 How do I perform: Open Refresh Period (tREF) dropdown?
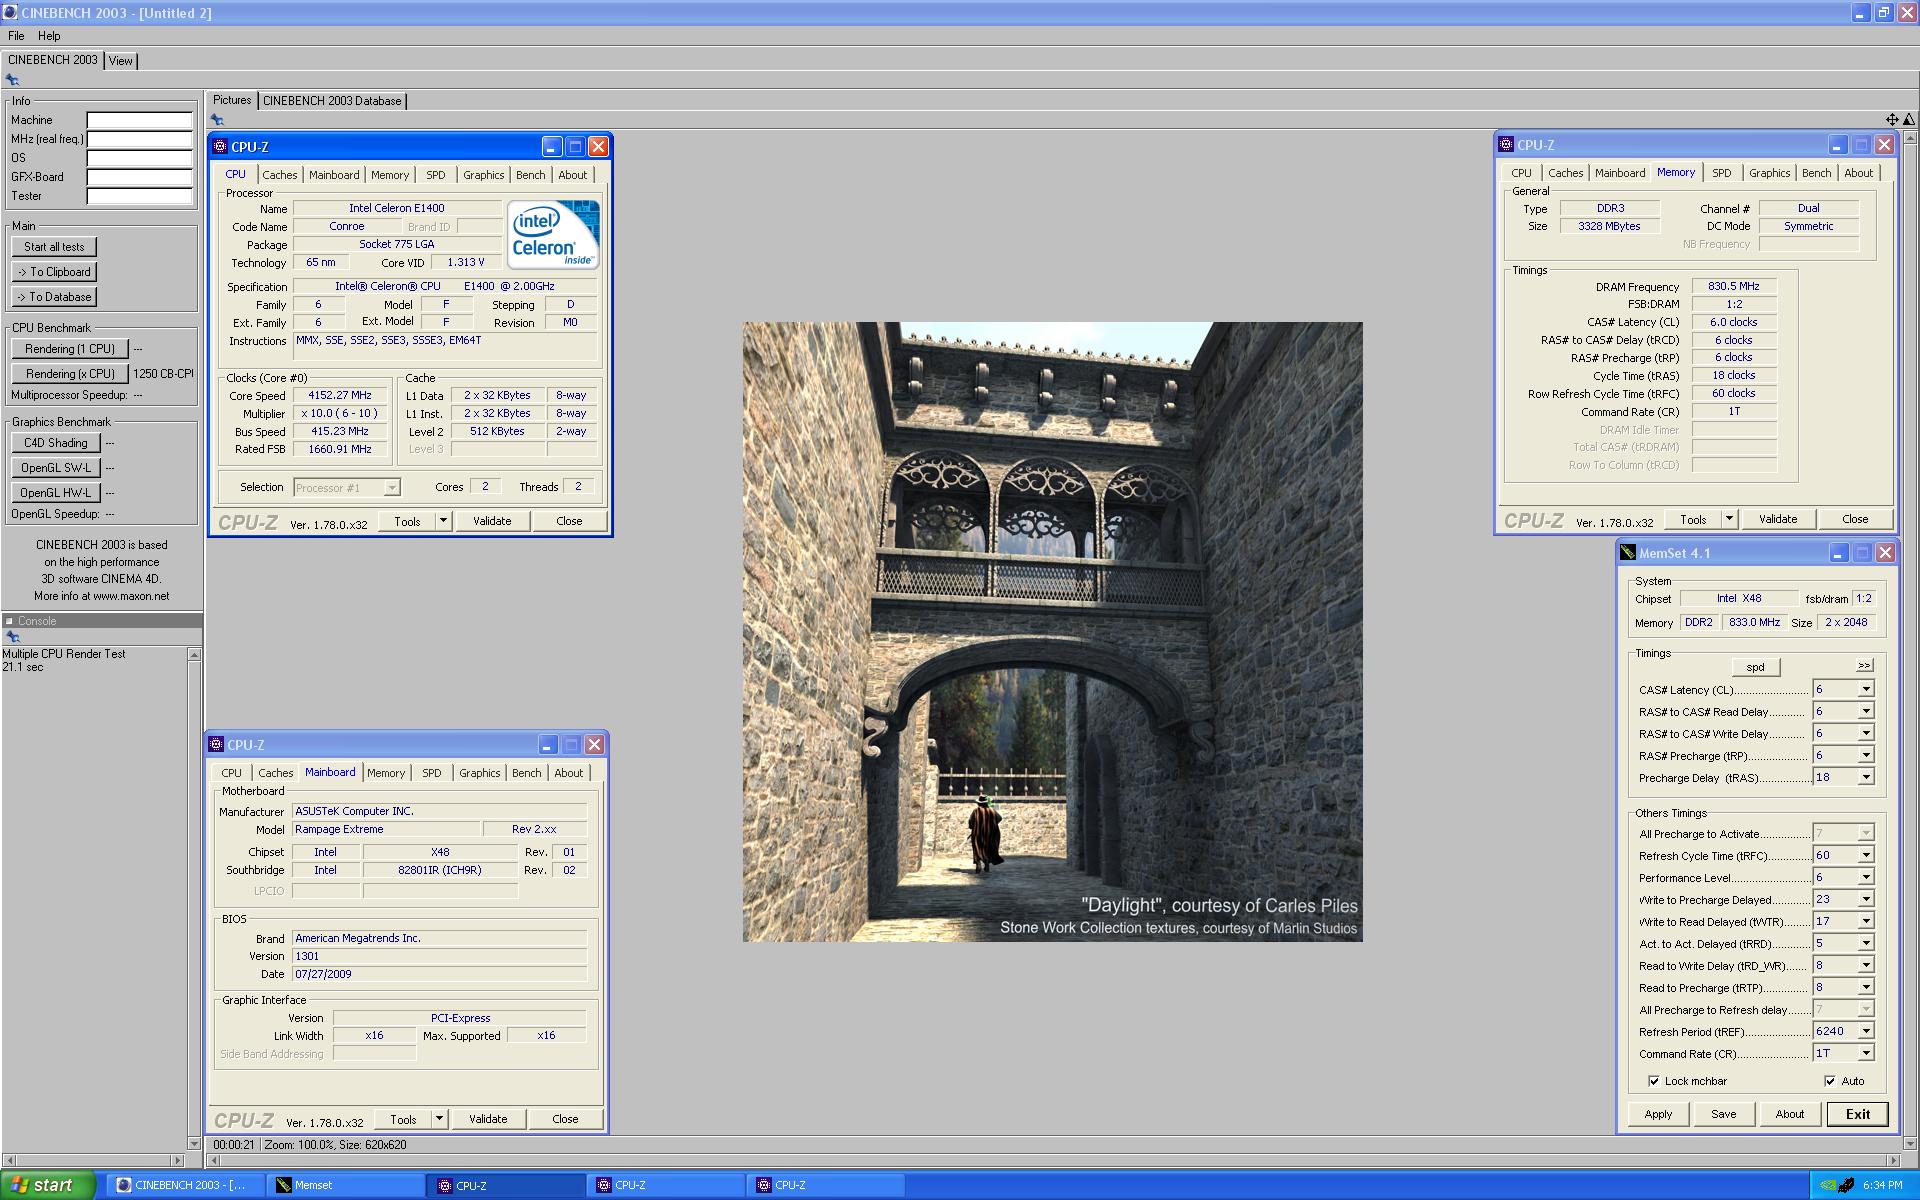tap(1865, 1031)
